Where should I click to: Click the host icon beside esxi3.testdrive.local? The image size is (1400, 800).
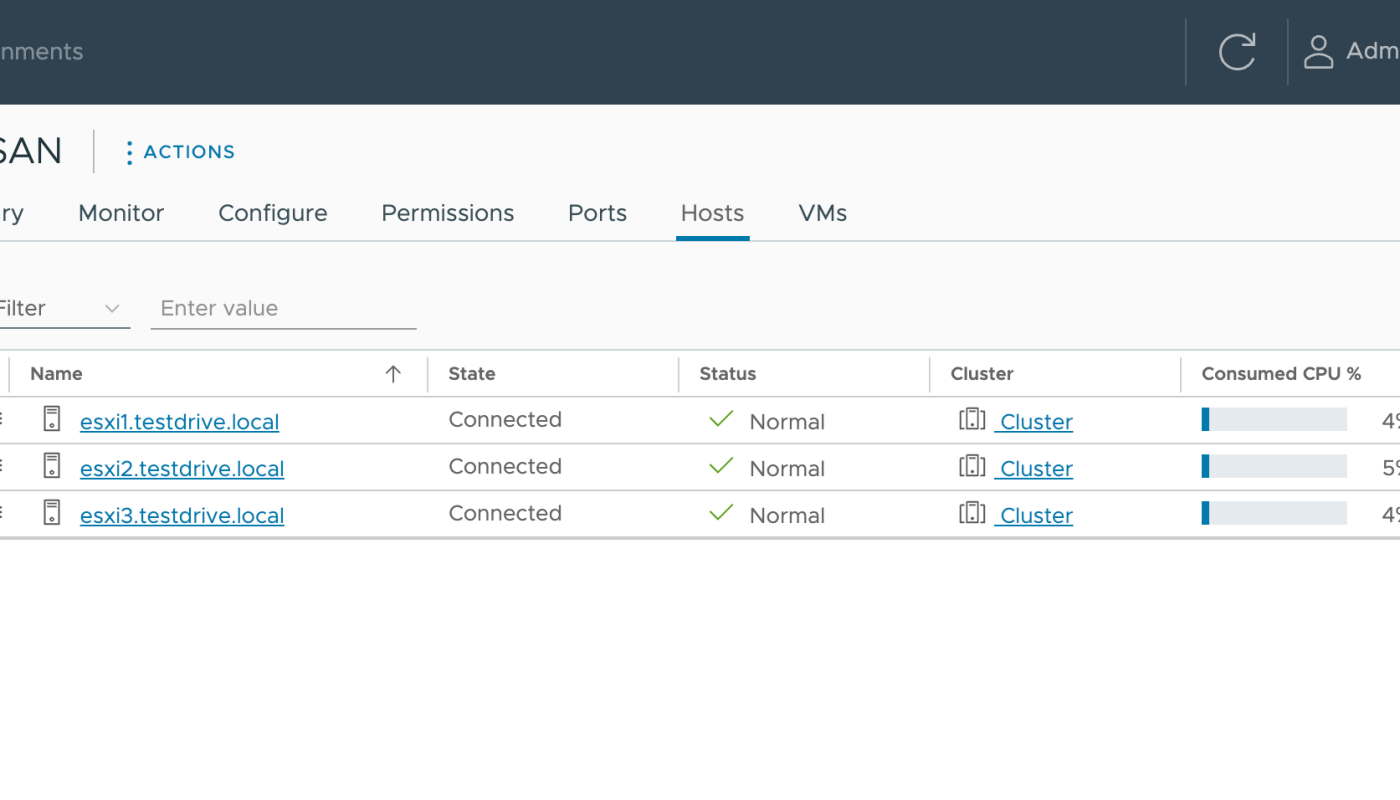tap(52, 513)
